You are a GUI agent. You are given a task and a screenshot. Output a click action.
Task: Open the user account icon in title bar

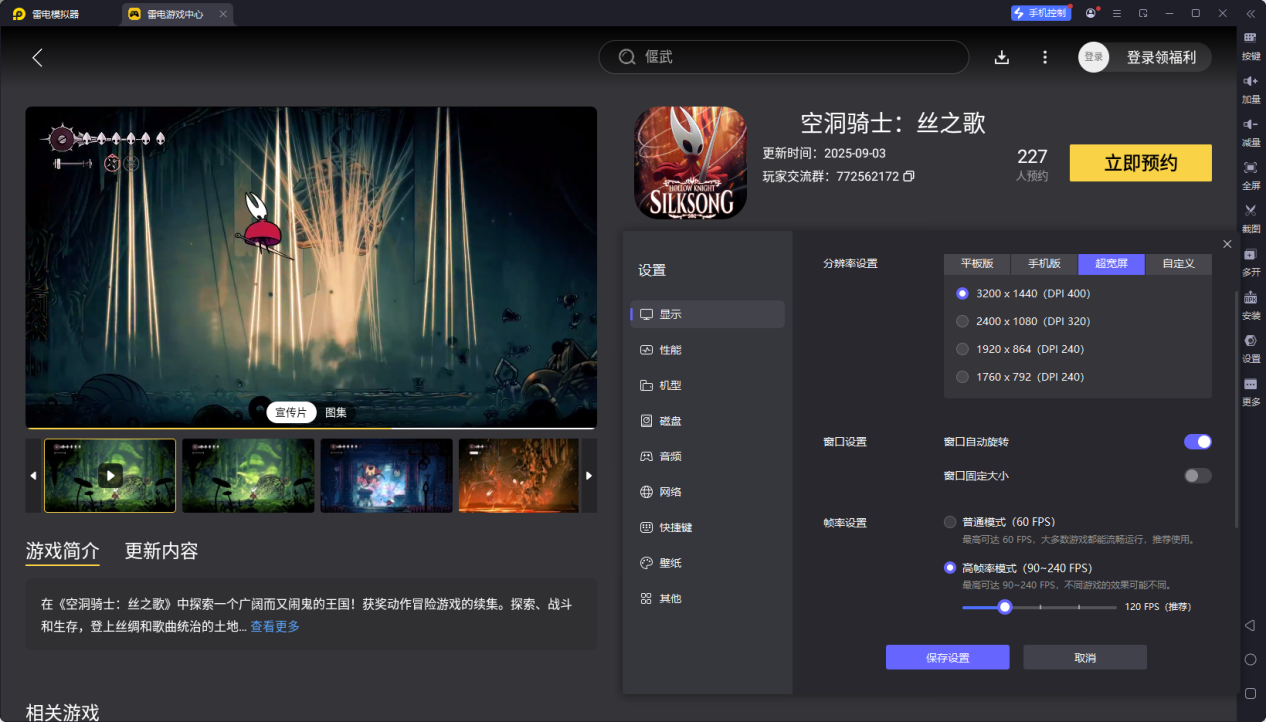click(x=1090, y=13)
